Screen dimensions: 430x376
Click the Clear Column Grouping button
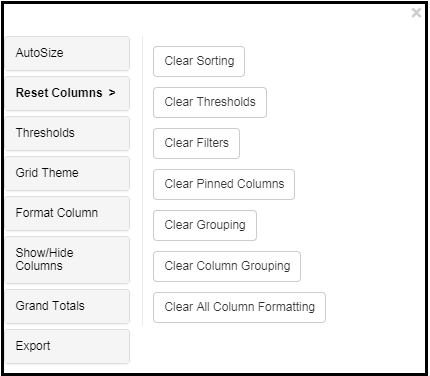pos(227,266)
